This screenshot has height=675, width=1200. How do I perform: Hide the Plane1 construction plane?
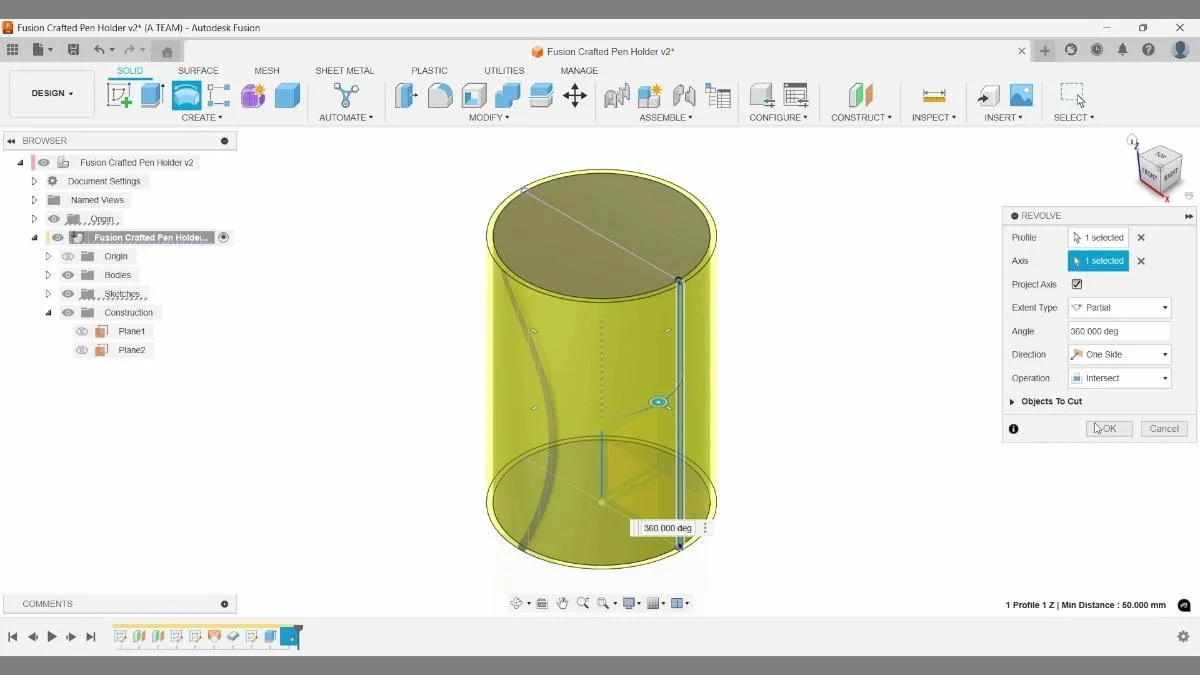pos(82,330)
